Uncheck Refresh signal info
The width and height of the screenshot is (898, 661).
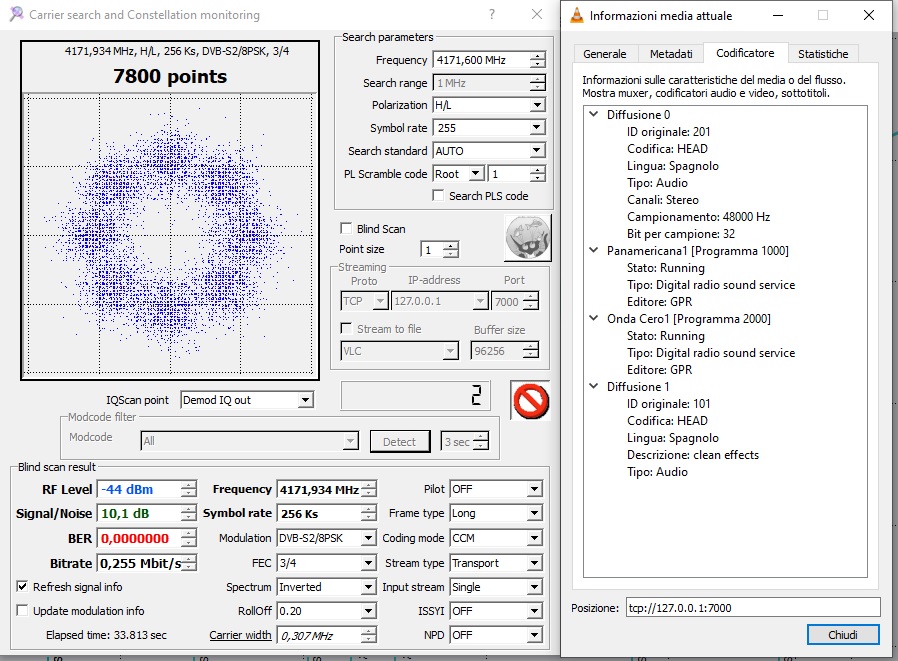22,587
